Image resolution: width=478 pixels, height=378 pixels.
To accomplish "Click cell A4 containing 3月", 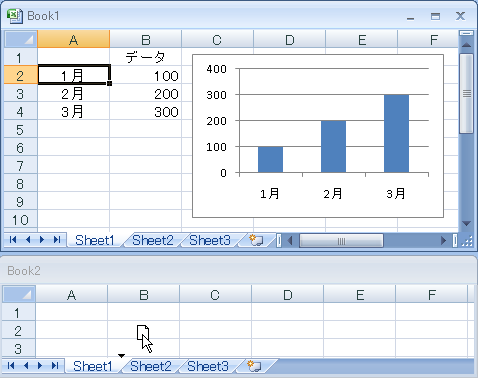I will pos(74,111).
